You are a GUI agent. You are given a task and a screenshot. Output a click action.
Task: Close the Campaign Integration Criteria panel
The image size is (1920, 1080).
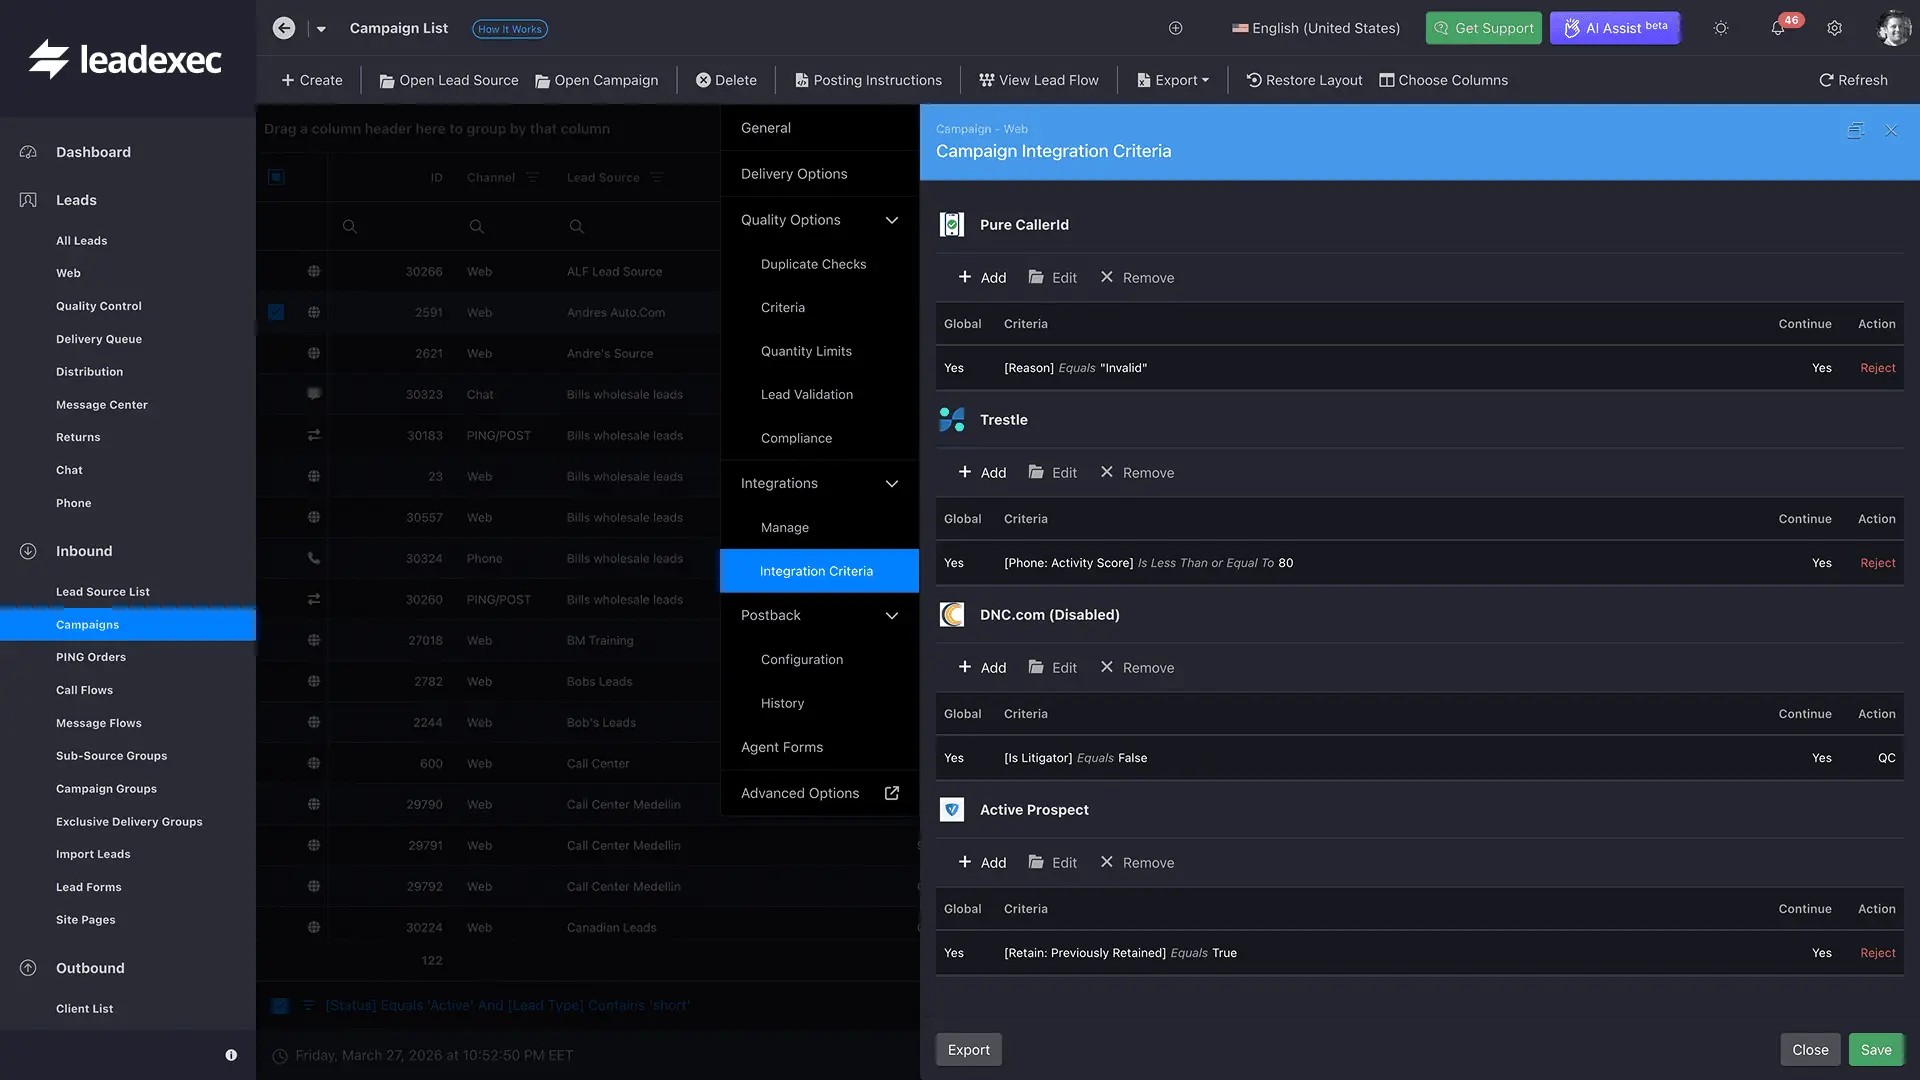(1891, 131)
